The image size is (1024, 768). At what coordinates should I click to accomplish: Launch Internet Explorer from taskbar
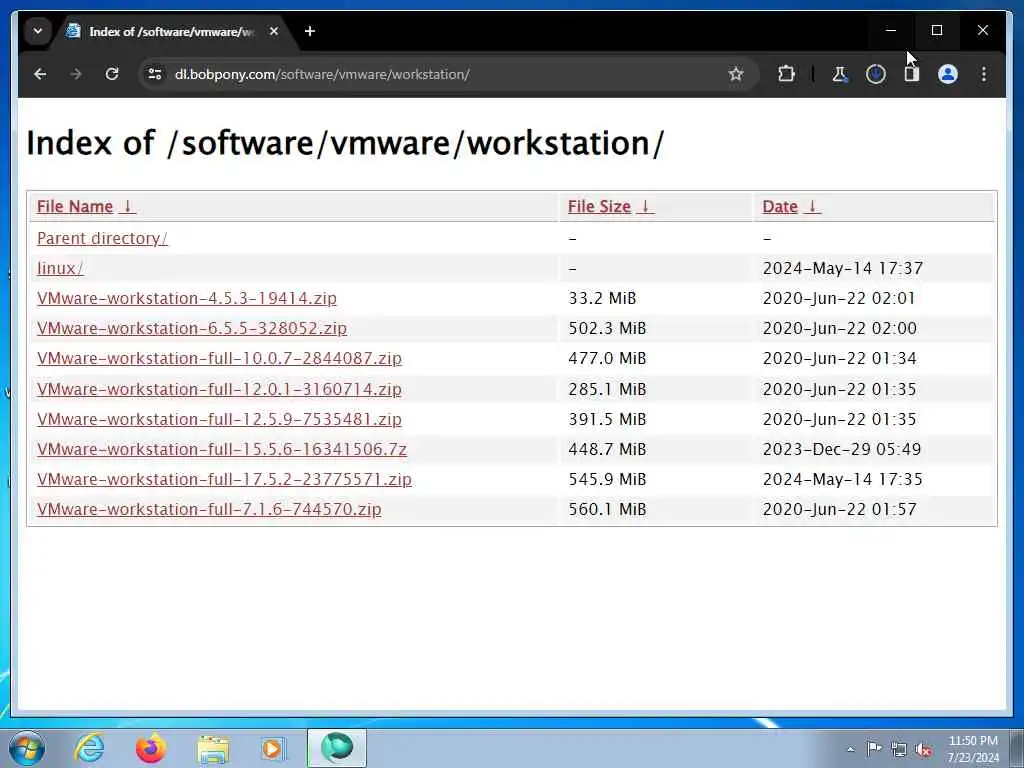tap(89, 748)
